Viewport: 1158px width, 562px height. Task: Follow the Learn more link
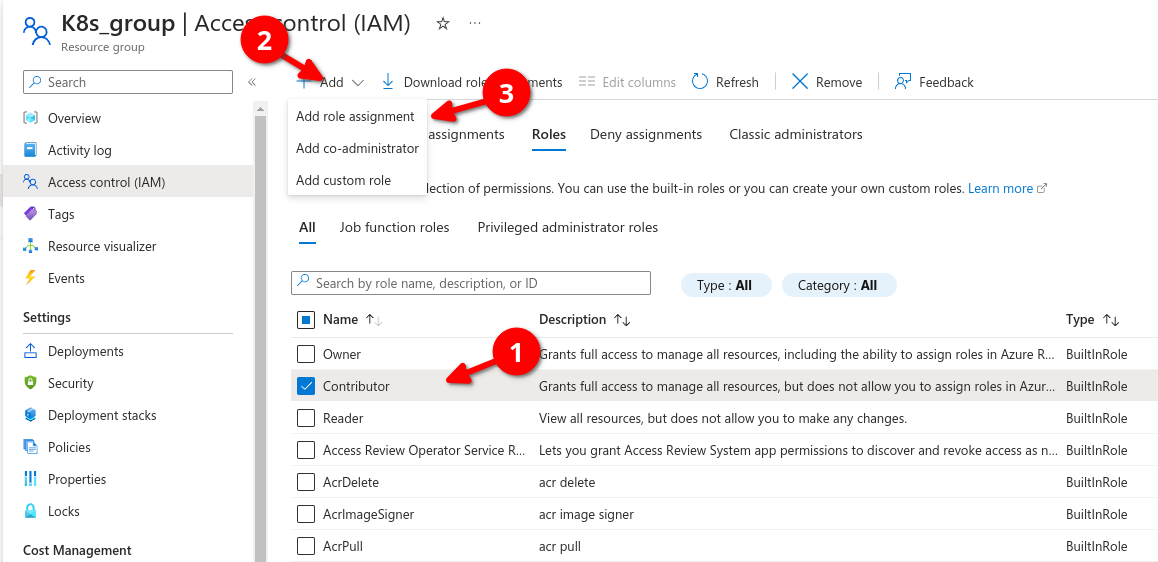pos(1000,188)
